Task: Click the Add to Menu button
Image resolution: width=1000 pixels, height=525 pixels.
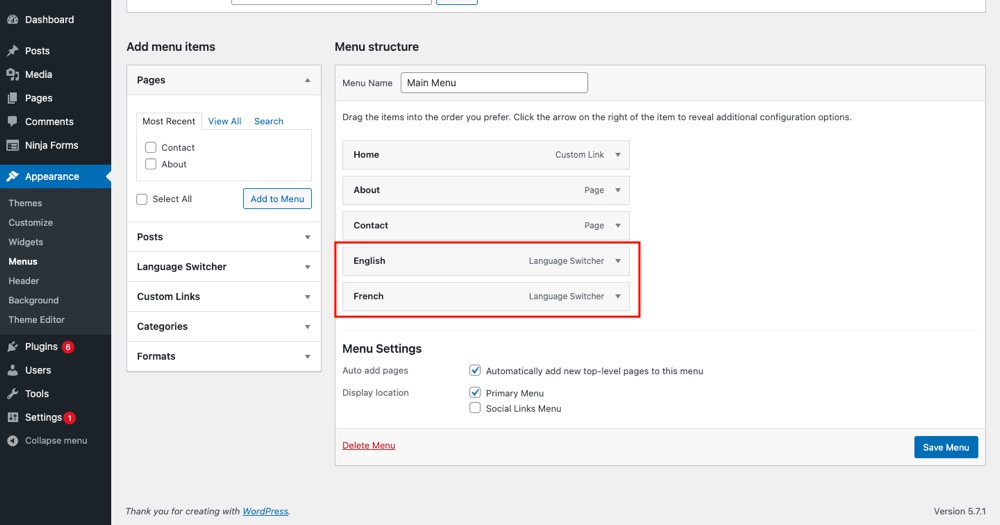Action: 277,199
